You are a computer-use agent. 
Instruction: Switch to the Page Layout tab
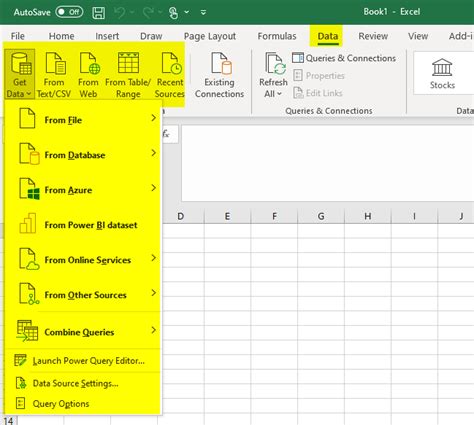(210, 36)
